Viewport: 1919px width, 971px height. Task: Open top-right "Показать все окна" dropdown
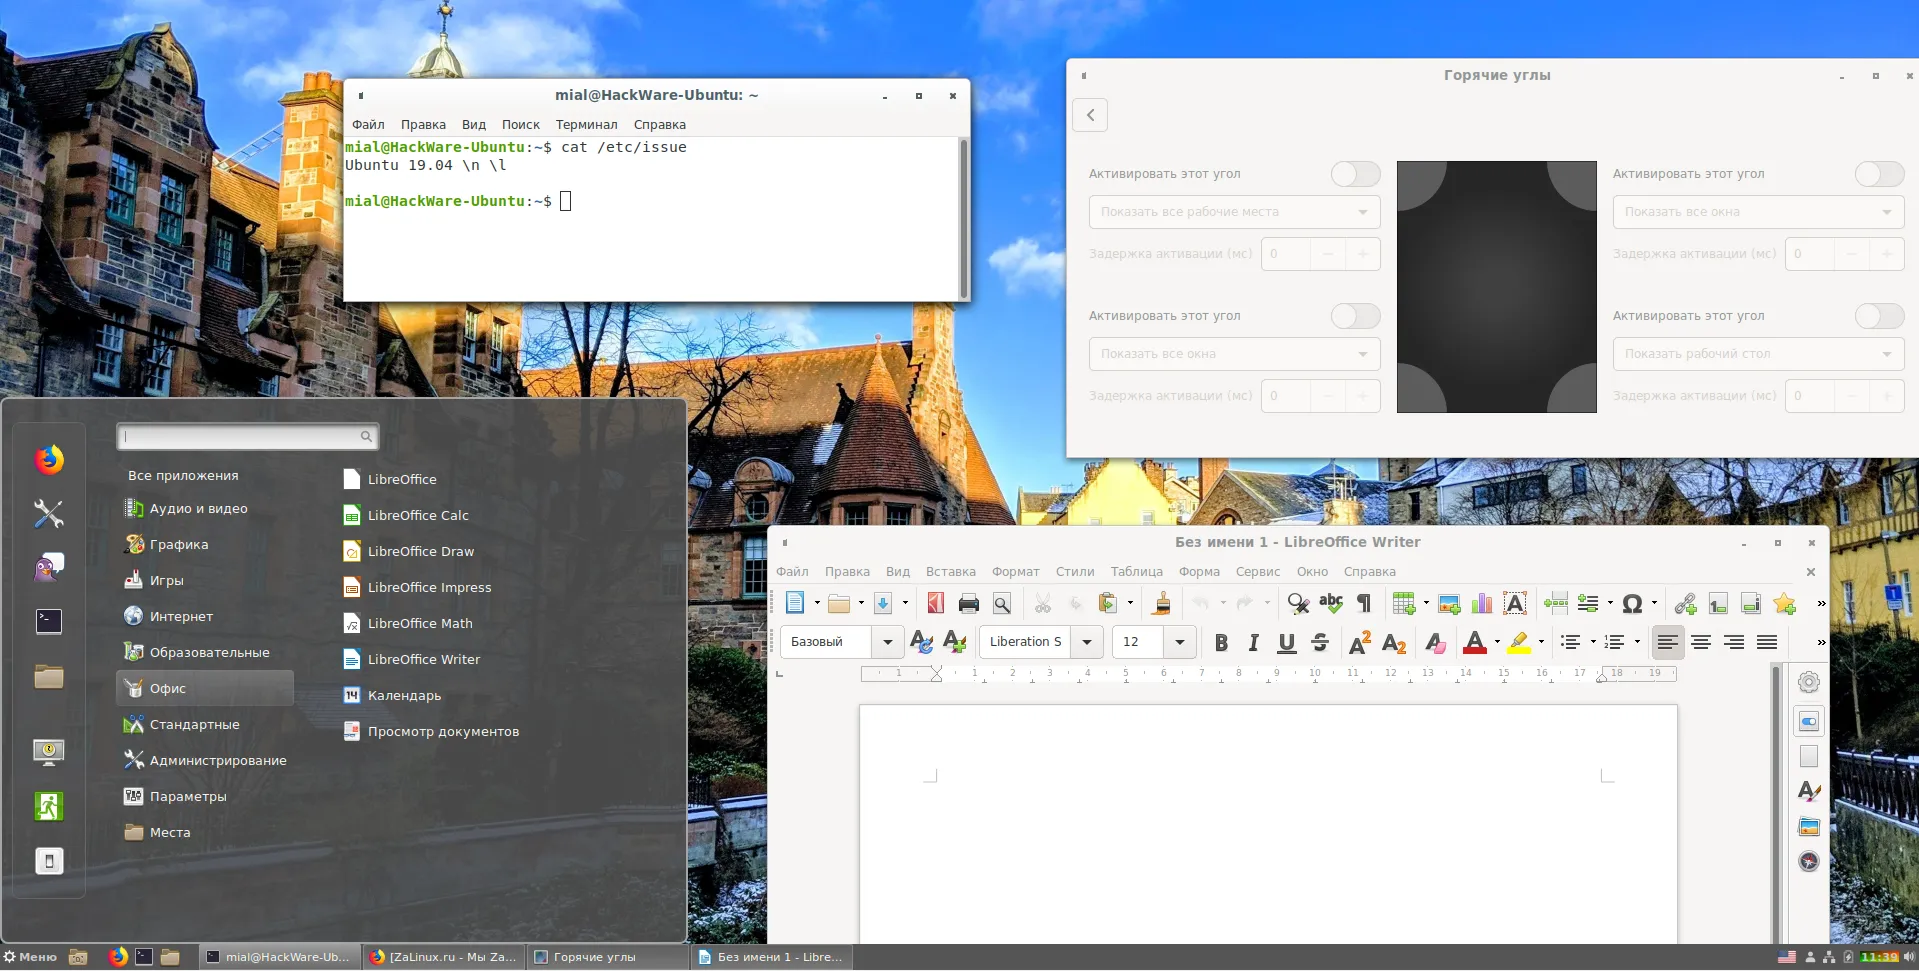(x=1758, y=212)
